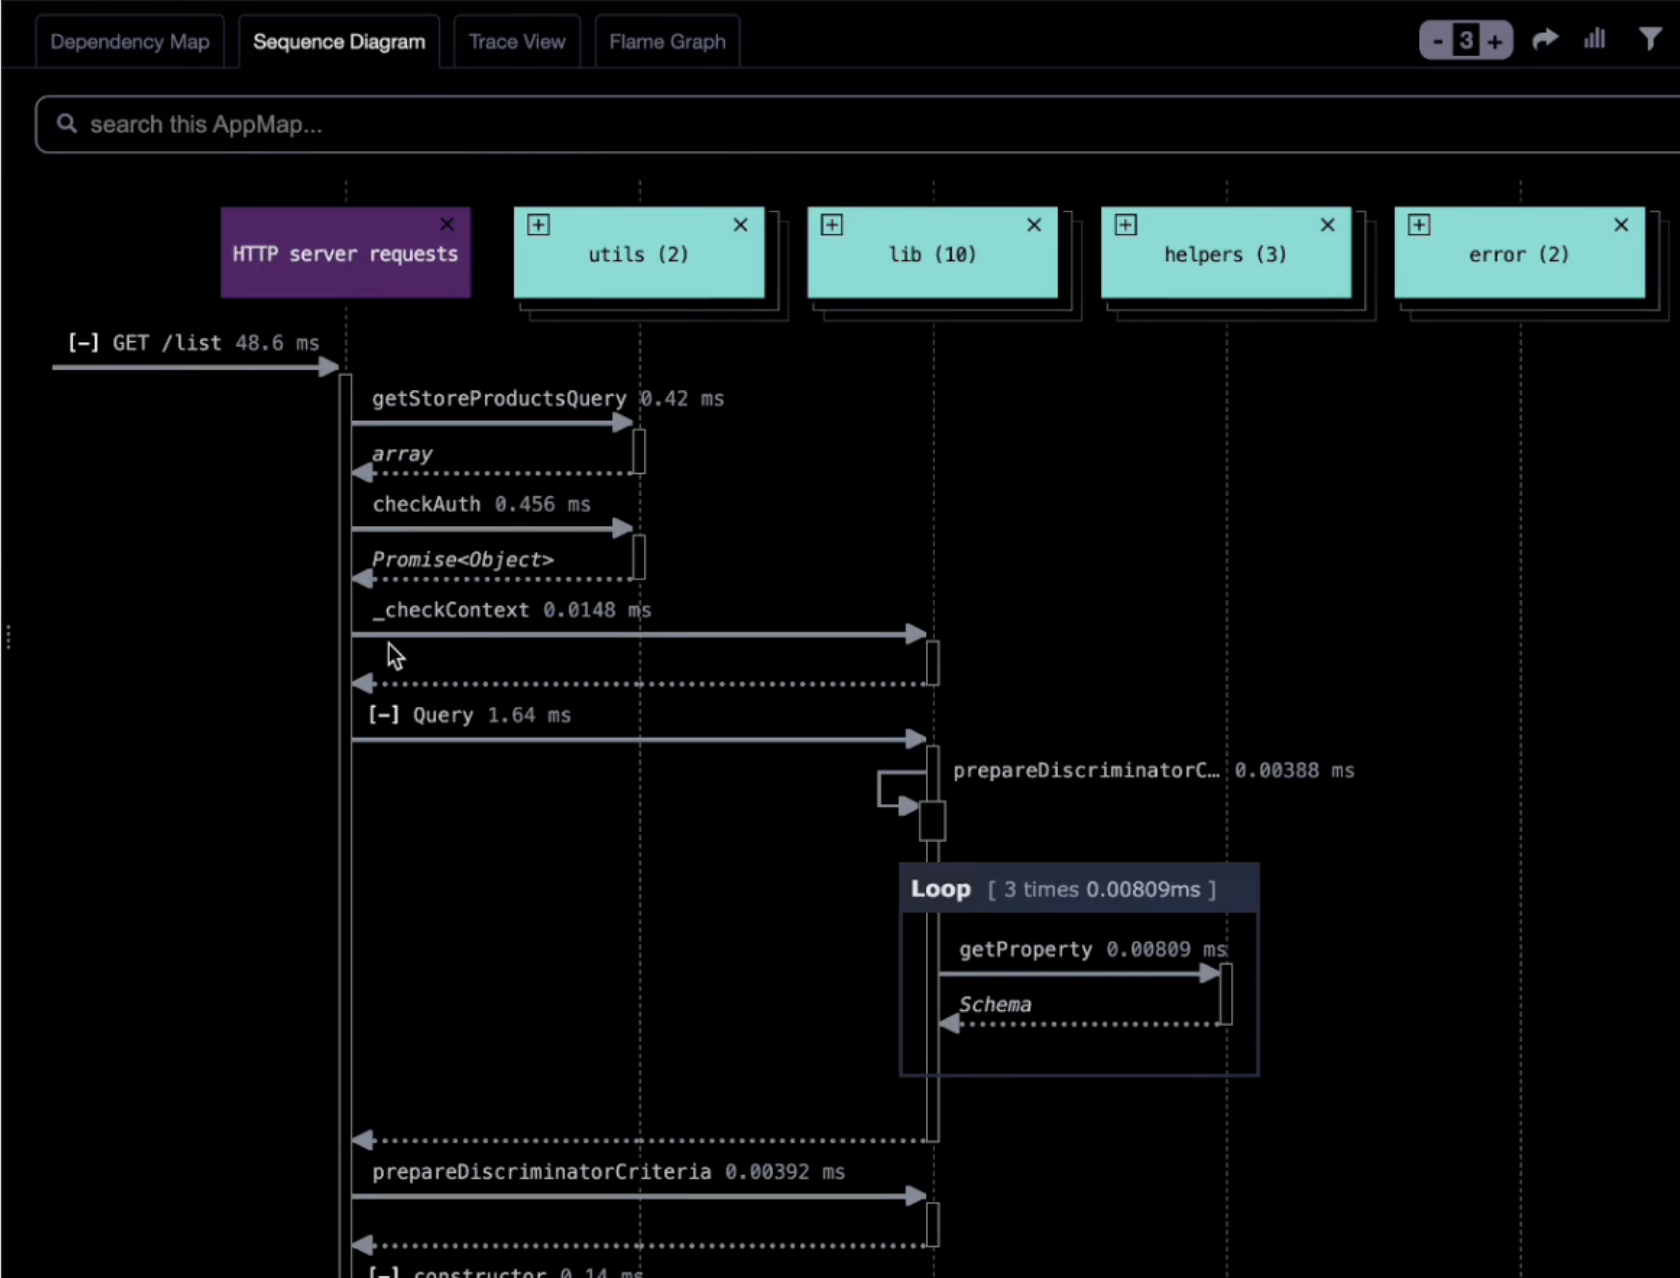1680x1278 pixels.
Task: Remove the lib actor with its X
Action: tap(1034, 225)
